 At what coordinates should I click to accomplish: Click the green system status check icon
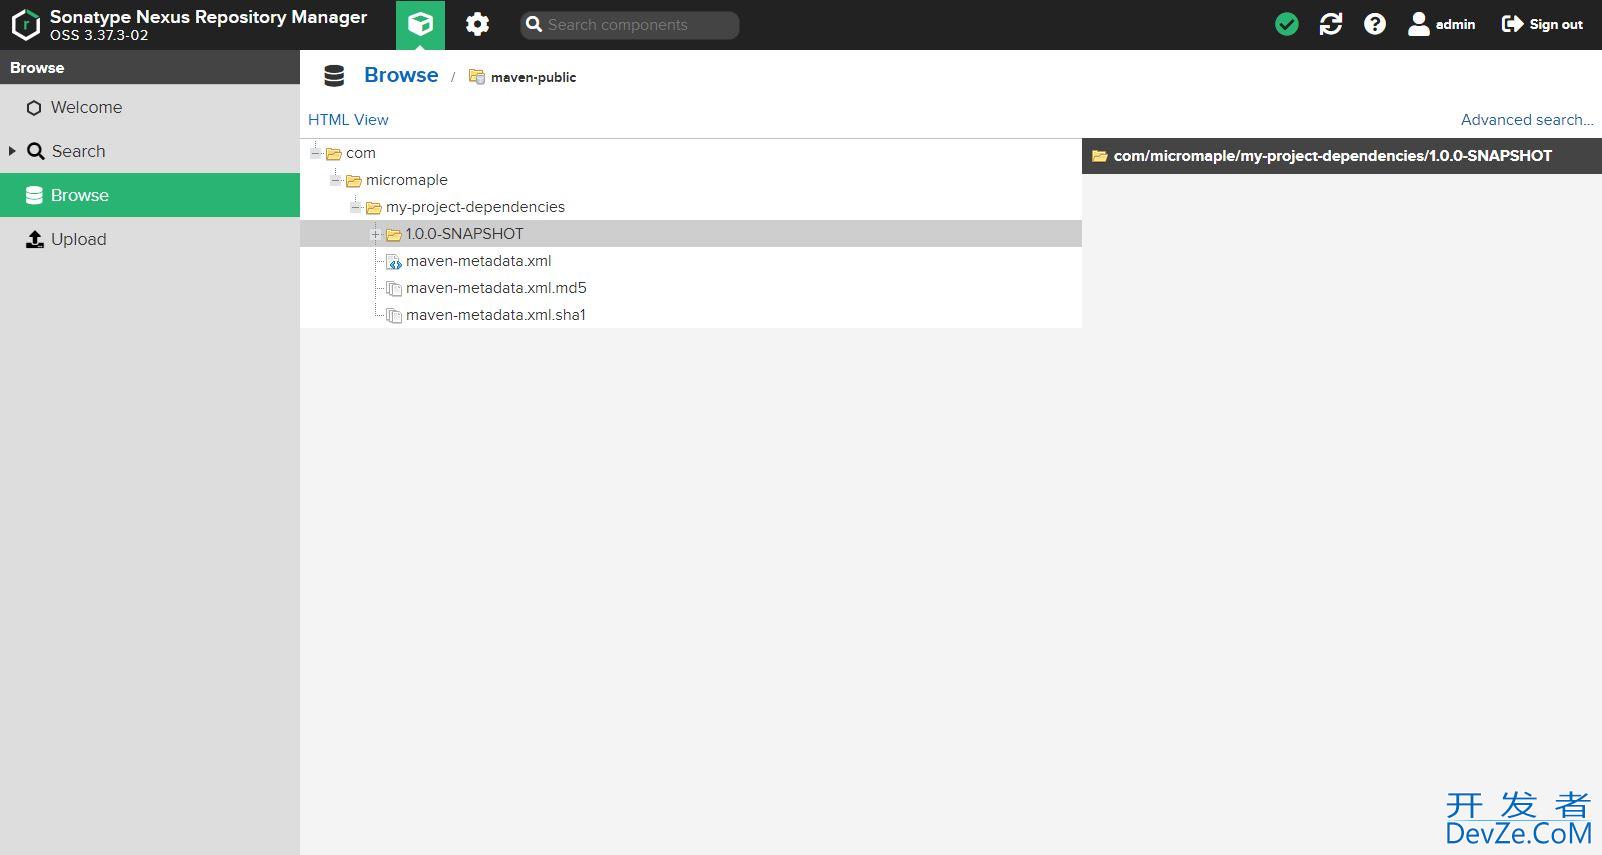tap(1287, 24)
